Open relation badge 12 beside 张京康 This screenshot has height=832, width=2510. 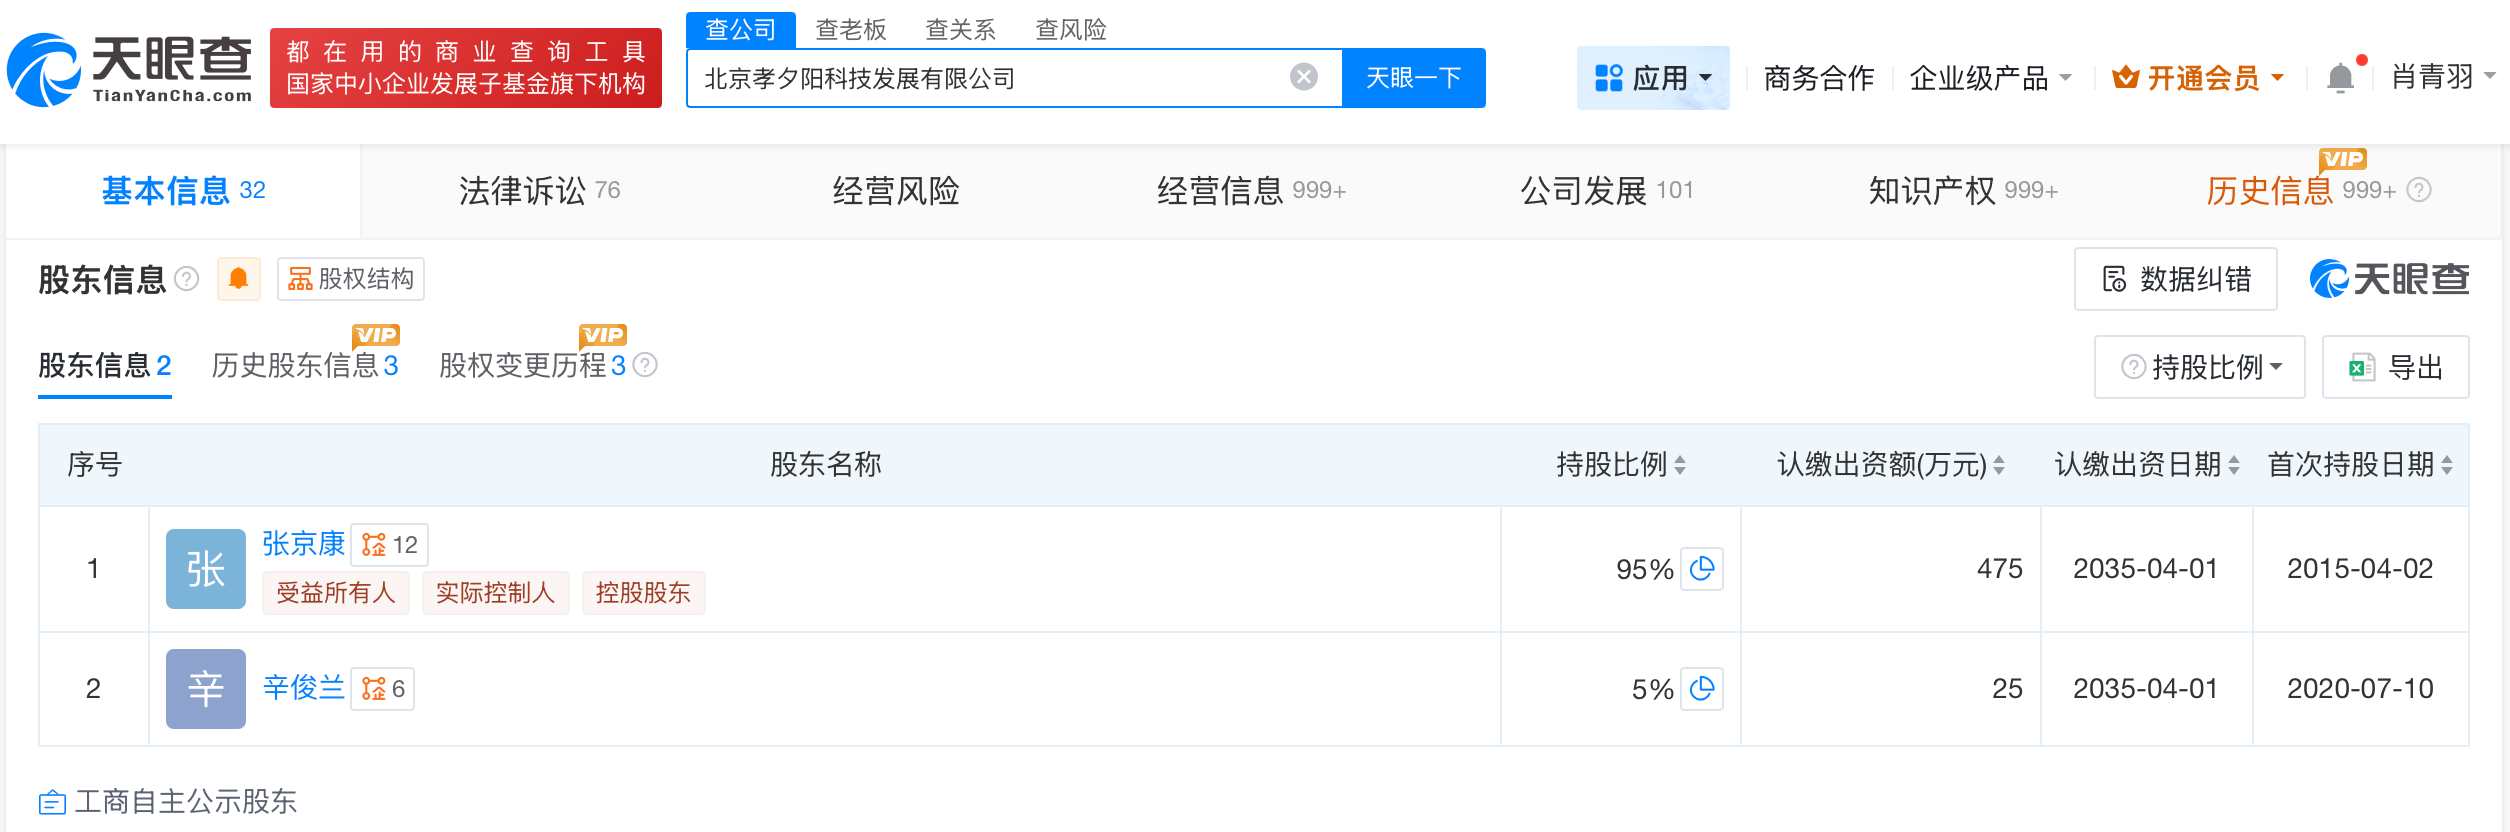tap(390, 545)
